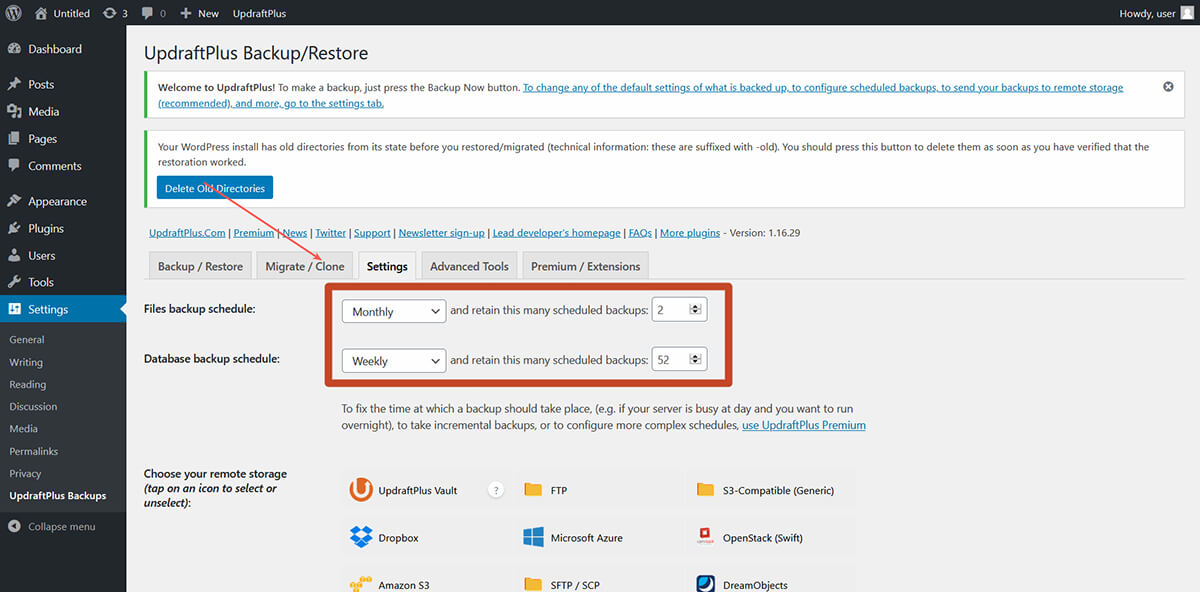Show help for UpdraftPlus Vault question mark
This screenshot has width=1200, height=592.
[x=496, y=490]
